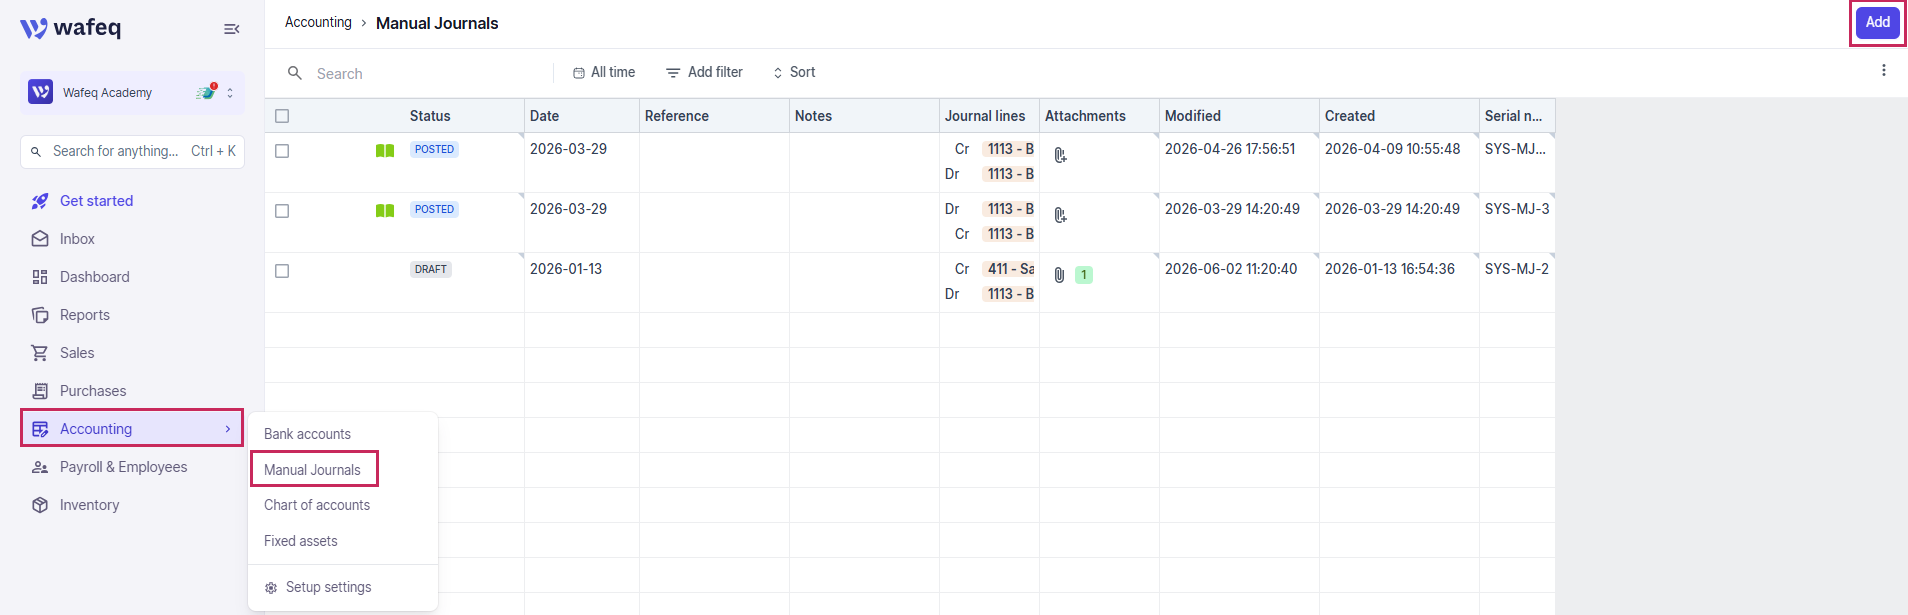This screenshot has height=615, width=1908.
Task: Open the three-dot more options menu
Action: [1884, 70]
